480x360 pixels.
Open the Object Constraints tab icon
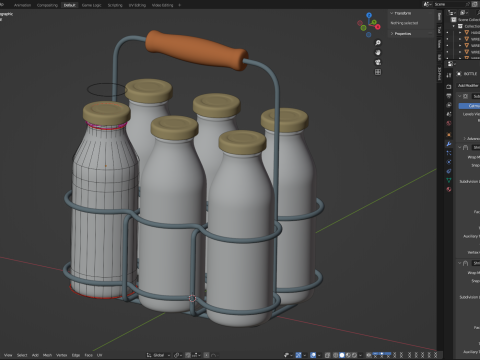449,171
